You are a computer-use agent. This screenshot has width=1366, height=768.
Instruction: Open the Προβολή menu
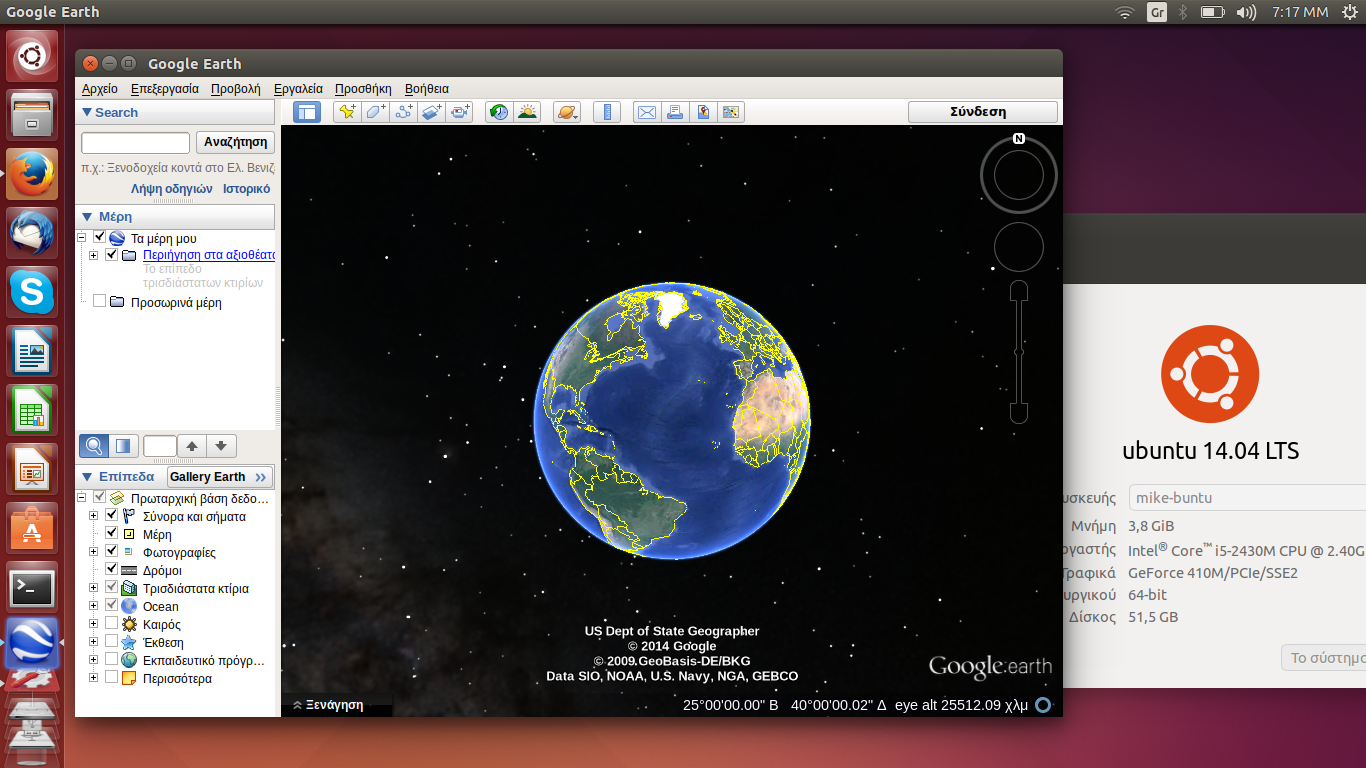click(x=235, y=89)
